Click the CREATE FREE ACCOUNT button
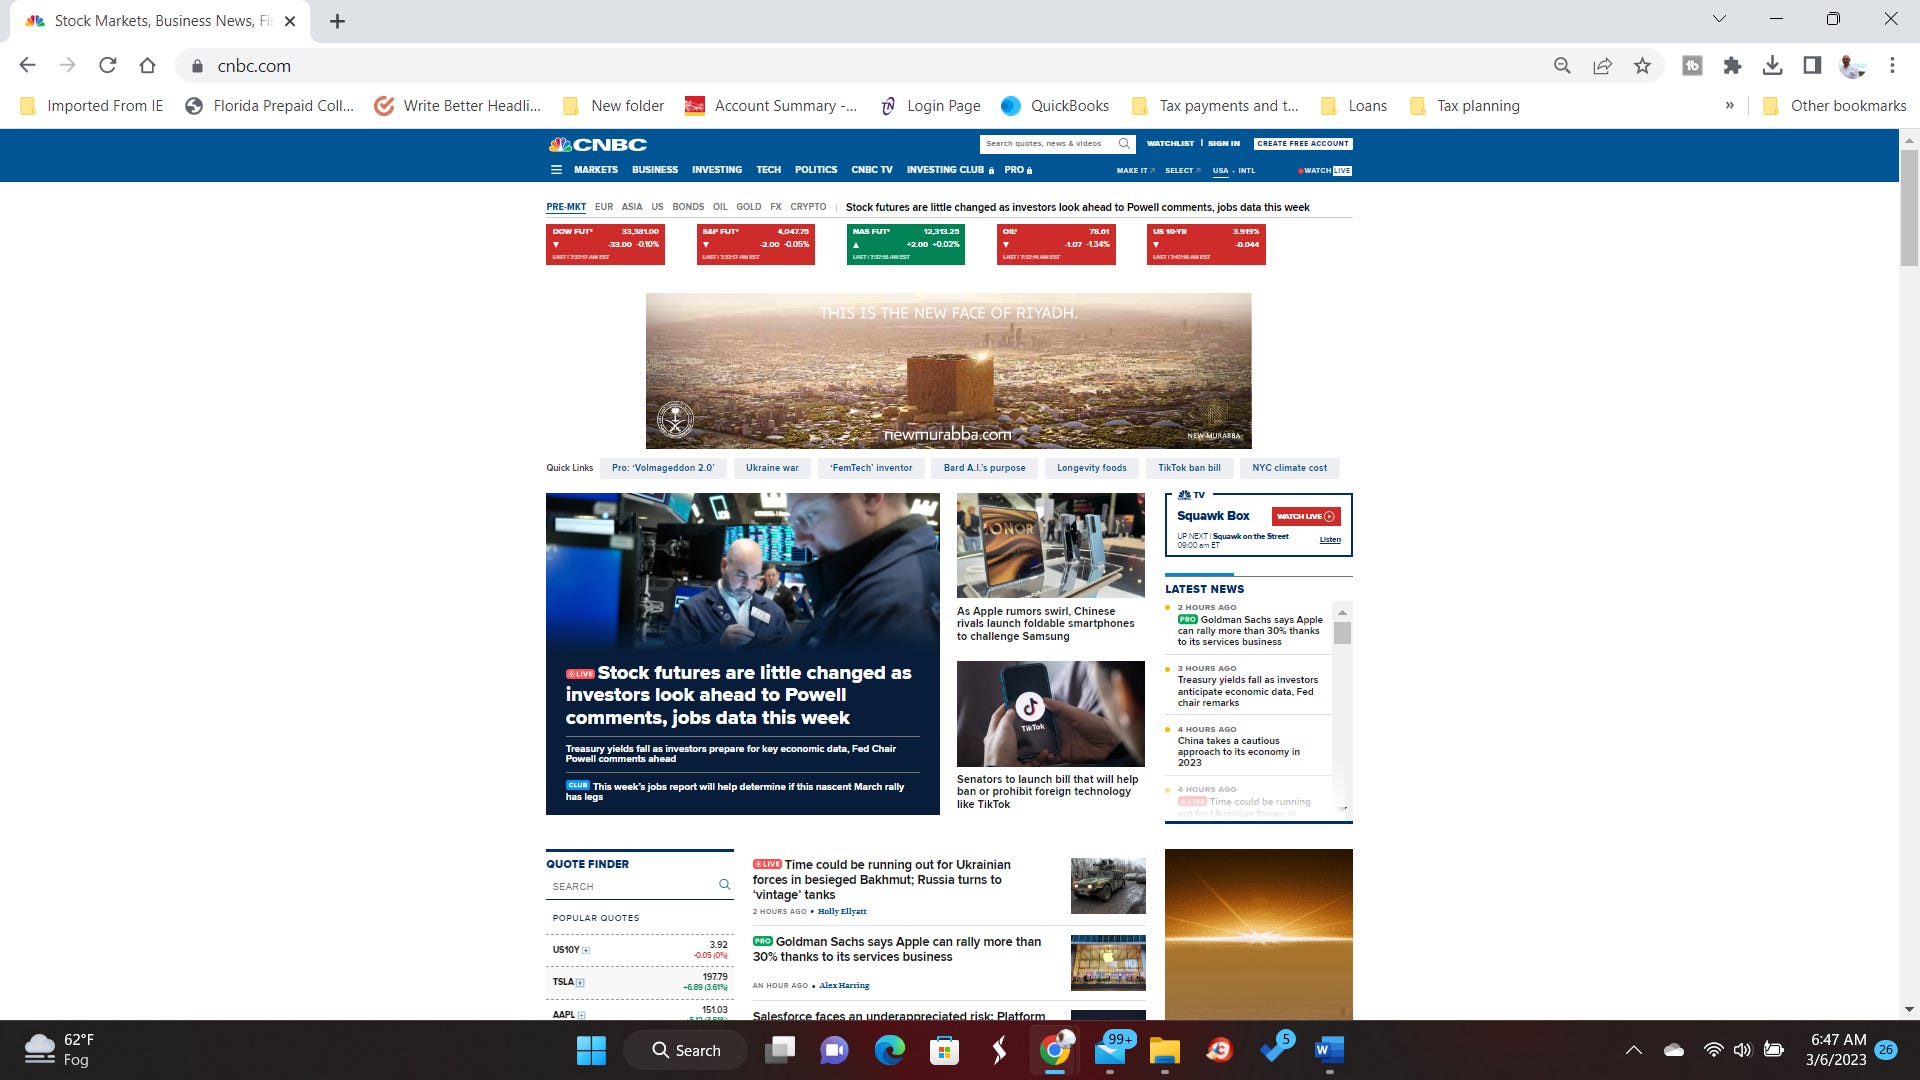 point(1303,143)
